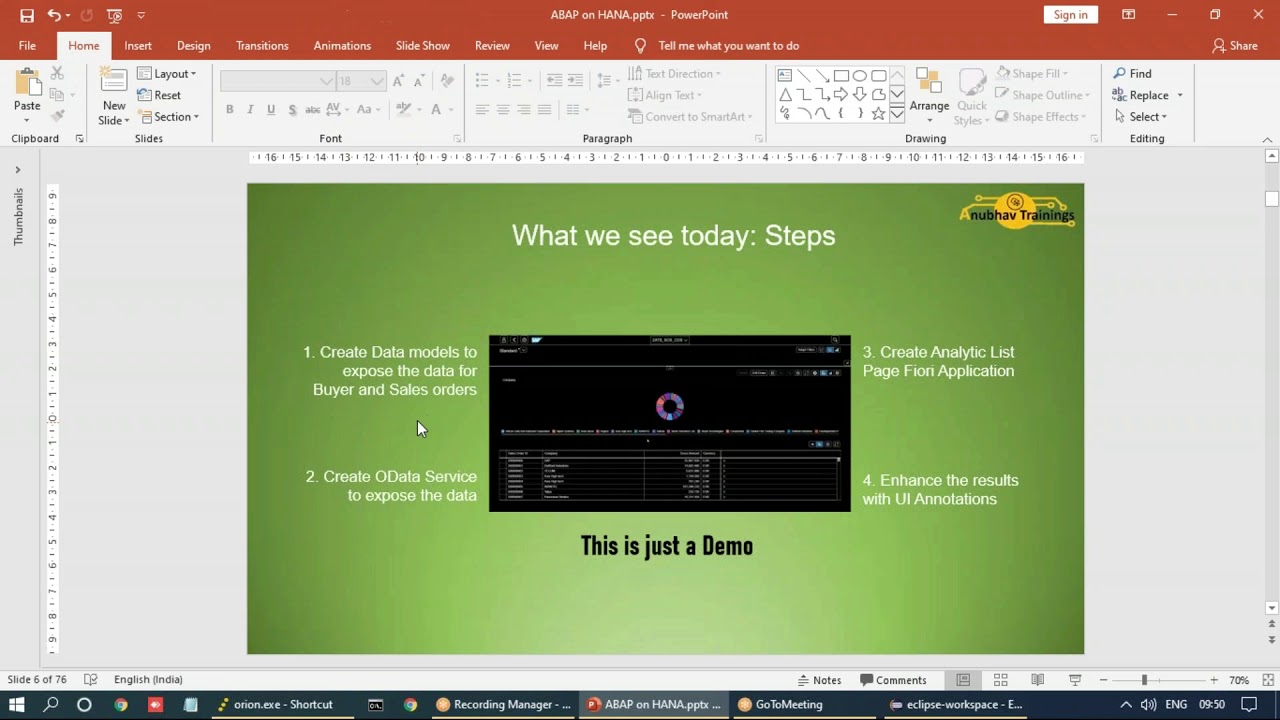Screen dimensions: 1280x720
Task: Click the Reset slide button
Action: pos(159,95)
